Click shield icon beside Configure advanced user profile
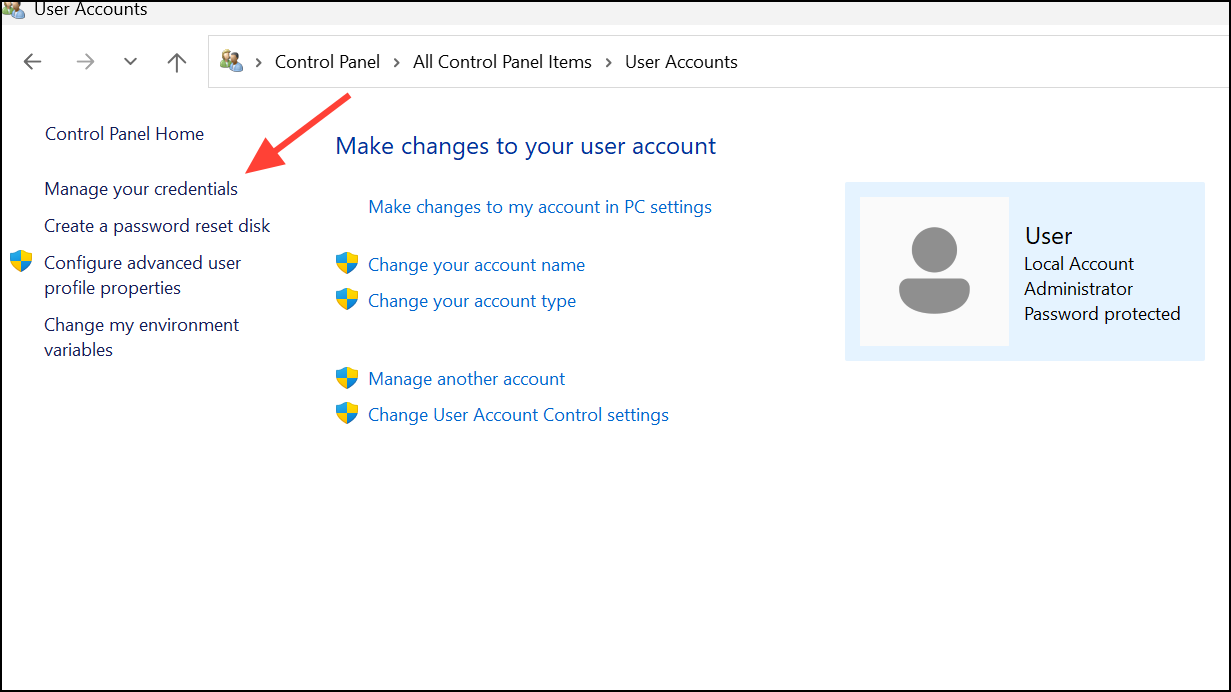Image resolution: width=1231 pixels, height=692 pixels. [x=21, y=262]
